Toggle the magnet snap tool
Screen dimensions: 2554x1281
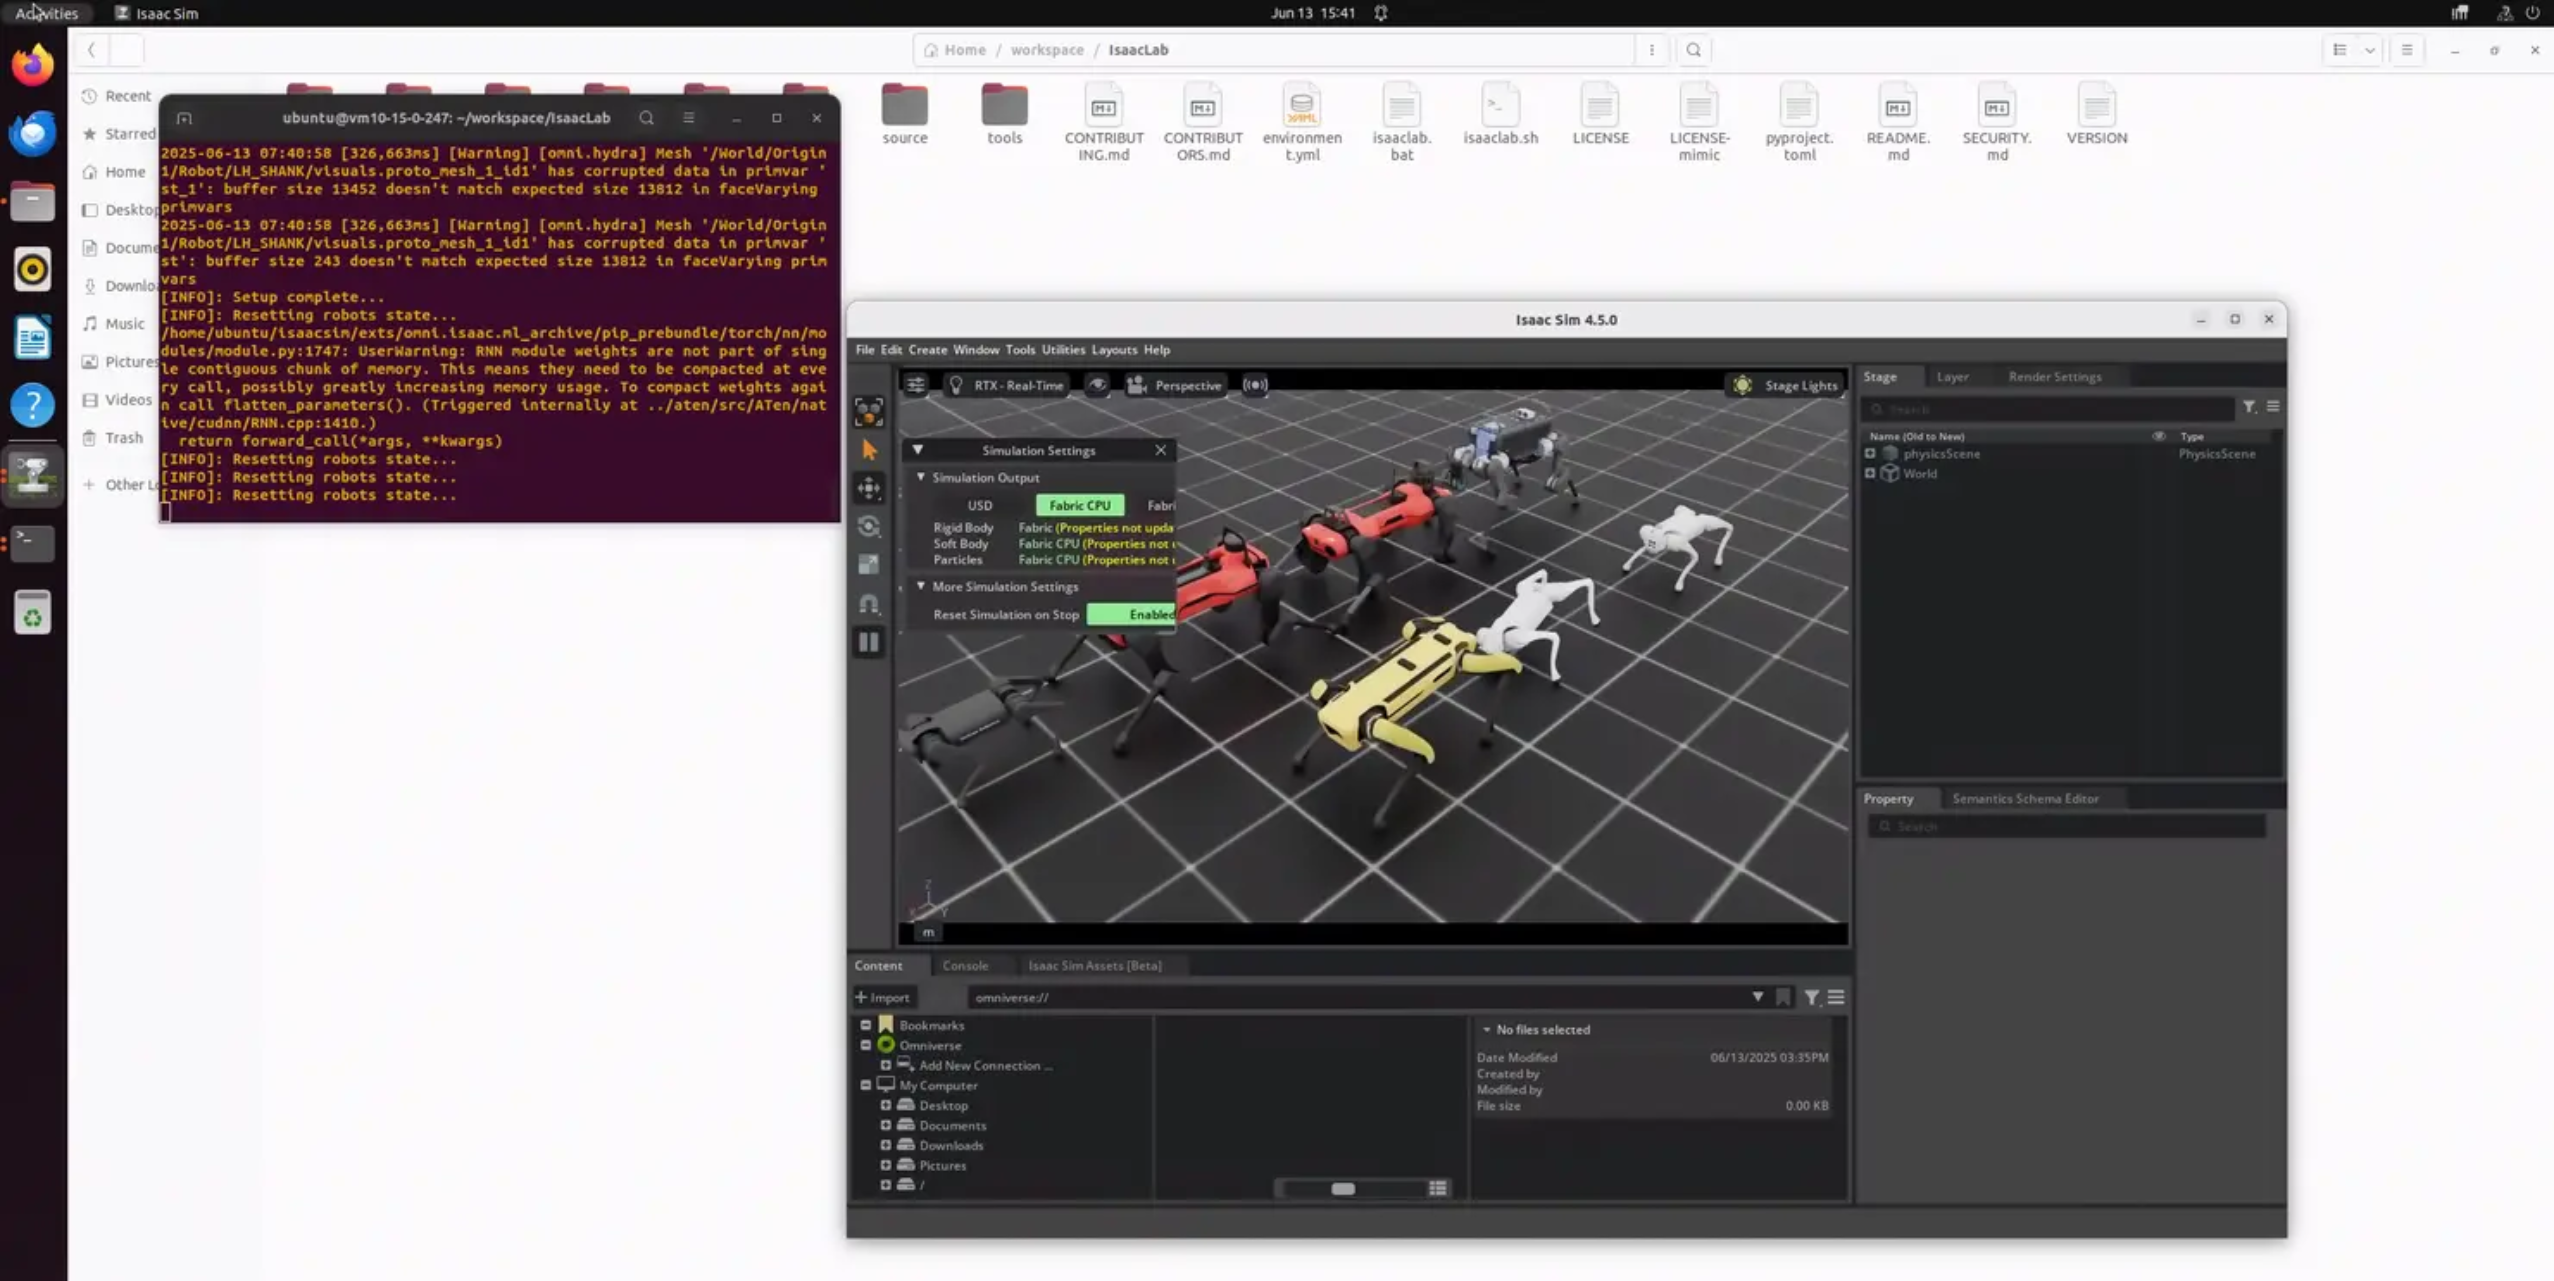[x=869, y=604]
